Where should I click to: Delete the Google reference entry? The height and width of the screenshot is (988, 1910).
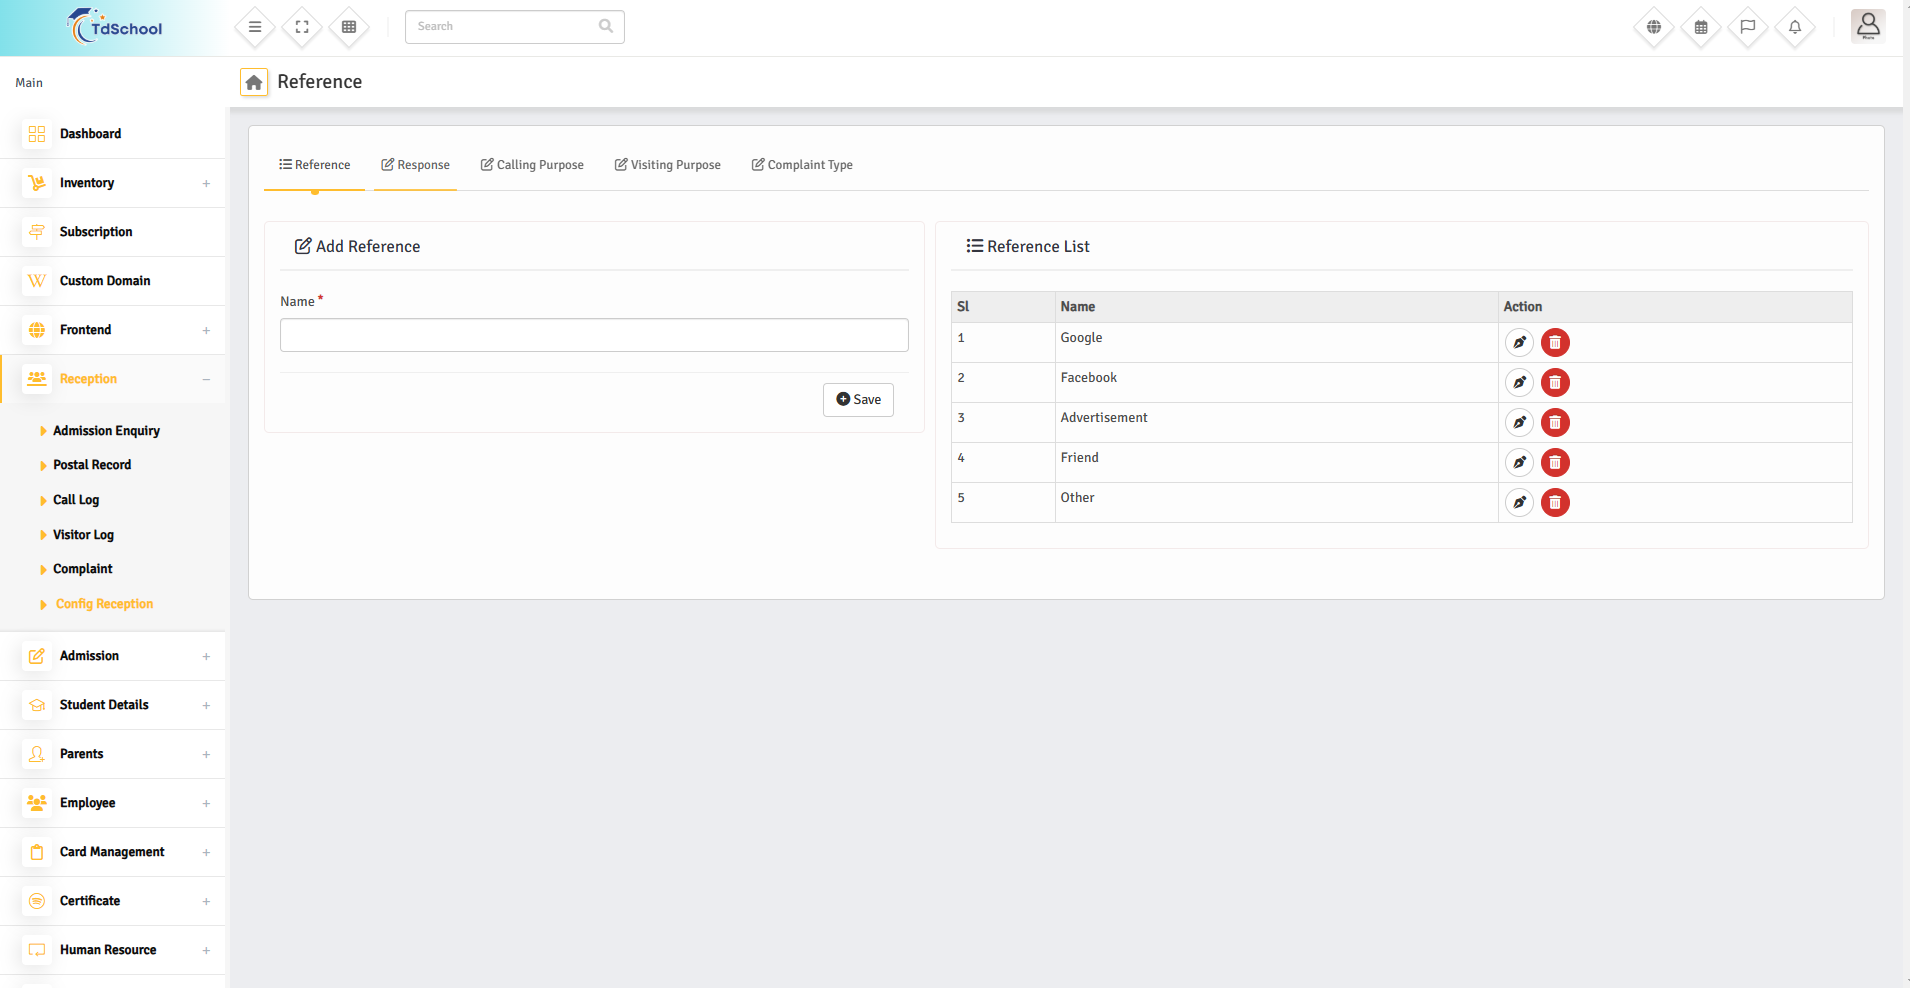(x=1555, y=343)
